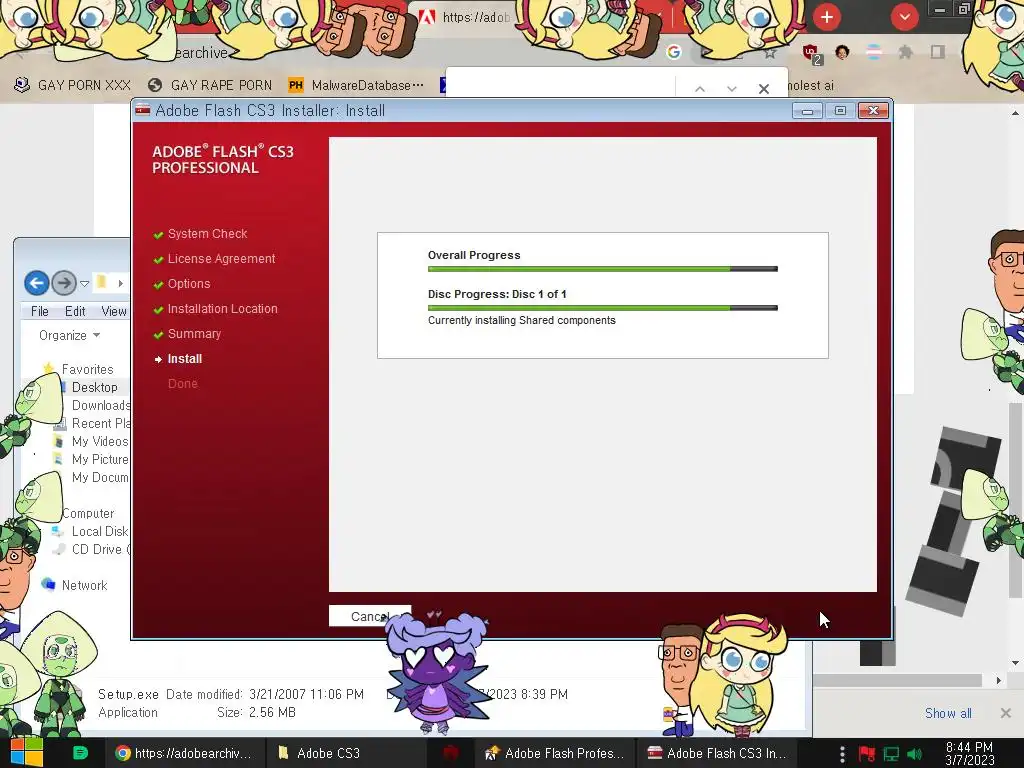Open the red tab search dropdown chevron
1024x768 pixels.
tap(904, 17)
